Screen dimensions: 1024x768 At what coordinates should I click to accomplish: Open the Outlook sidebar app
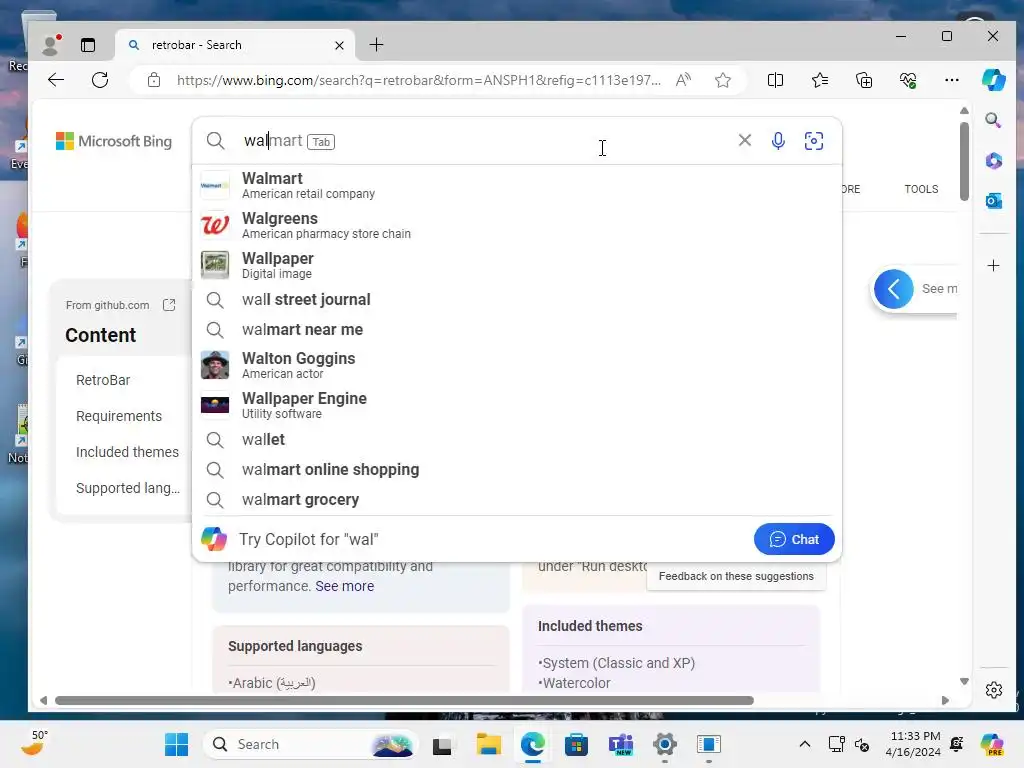(x=993, y=200)
